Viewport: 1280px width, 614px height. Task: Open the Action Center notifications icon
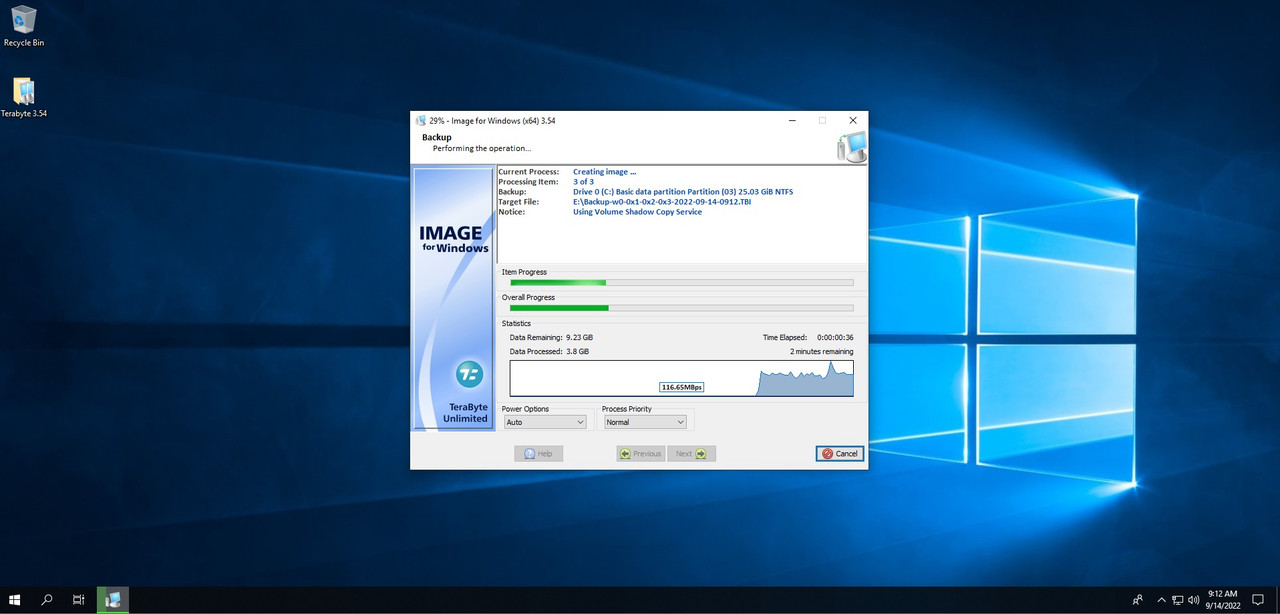(1258, 600)
